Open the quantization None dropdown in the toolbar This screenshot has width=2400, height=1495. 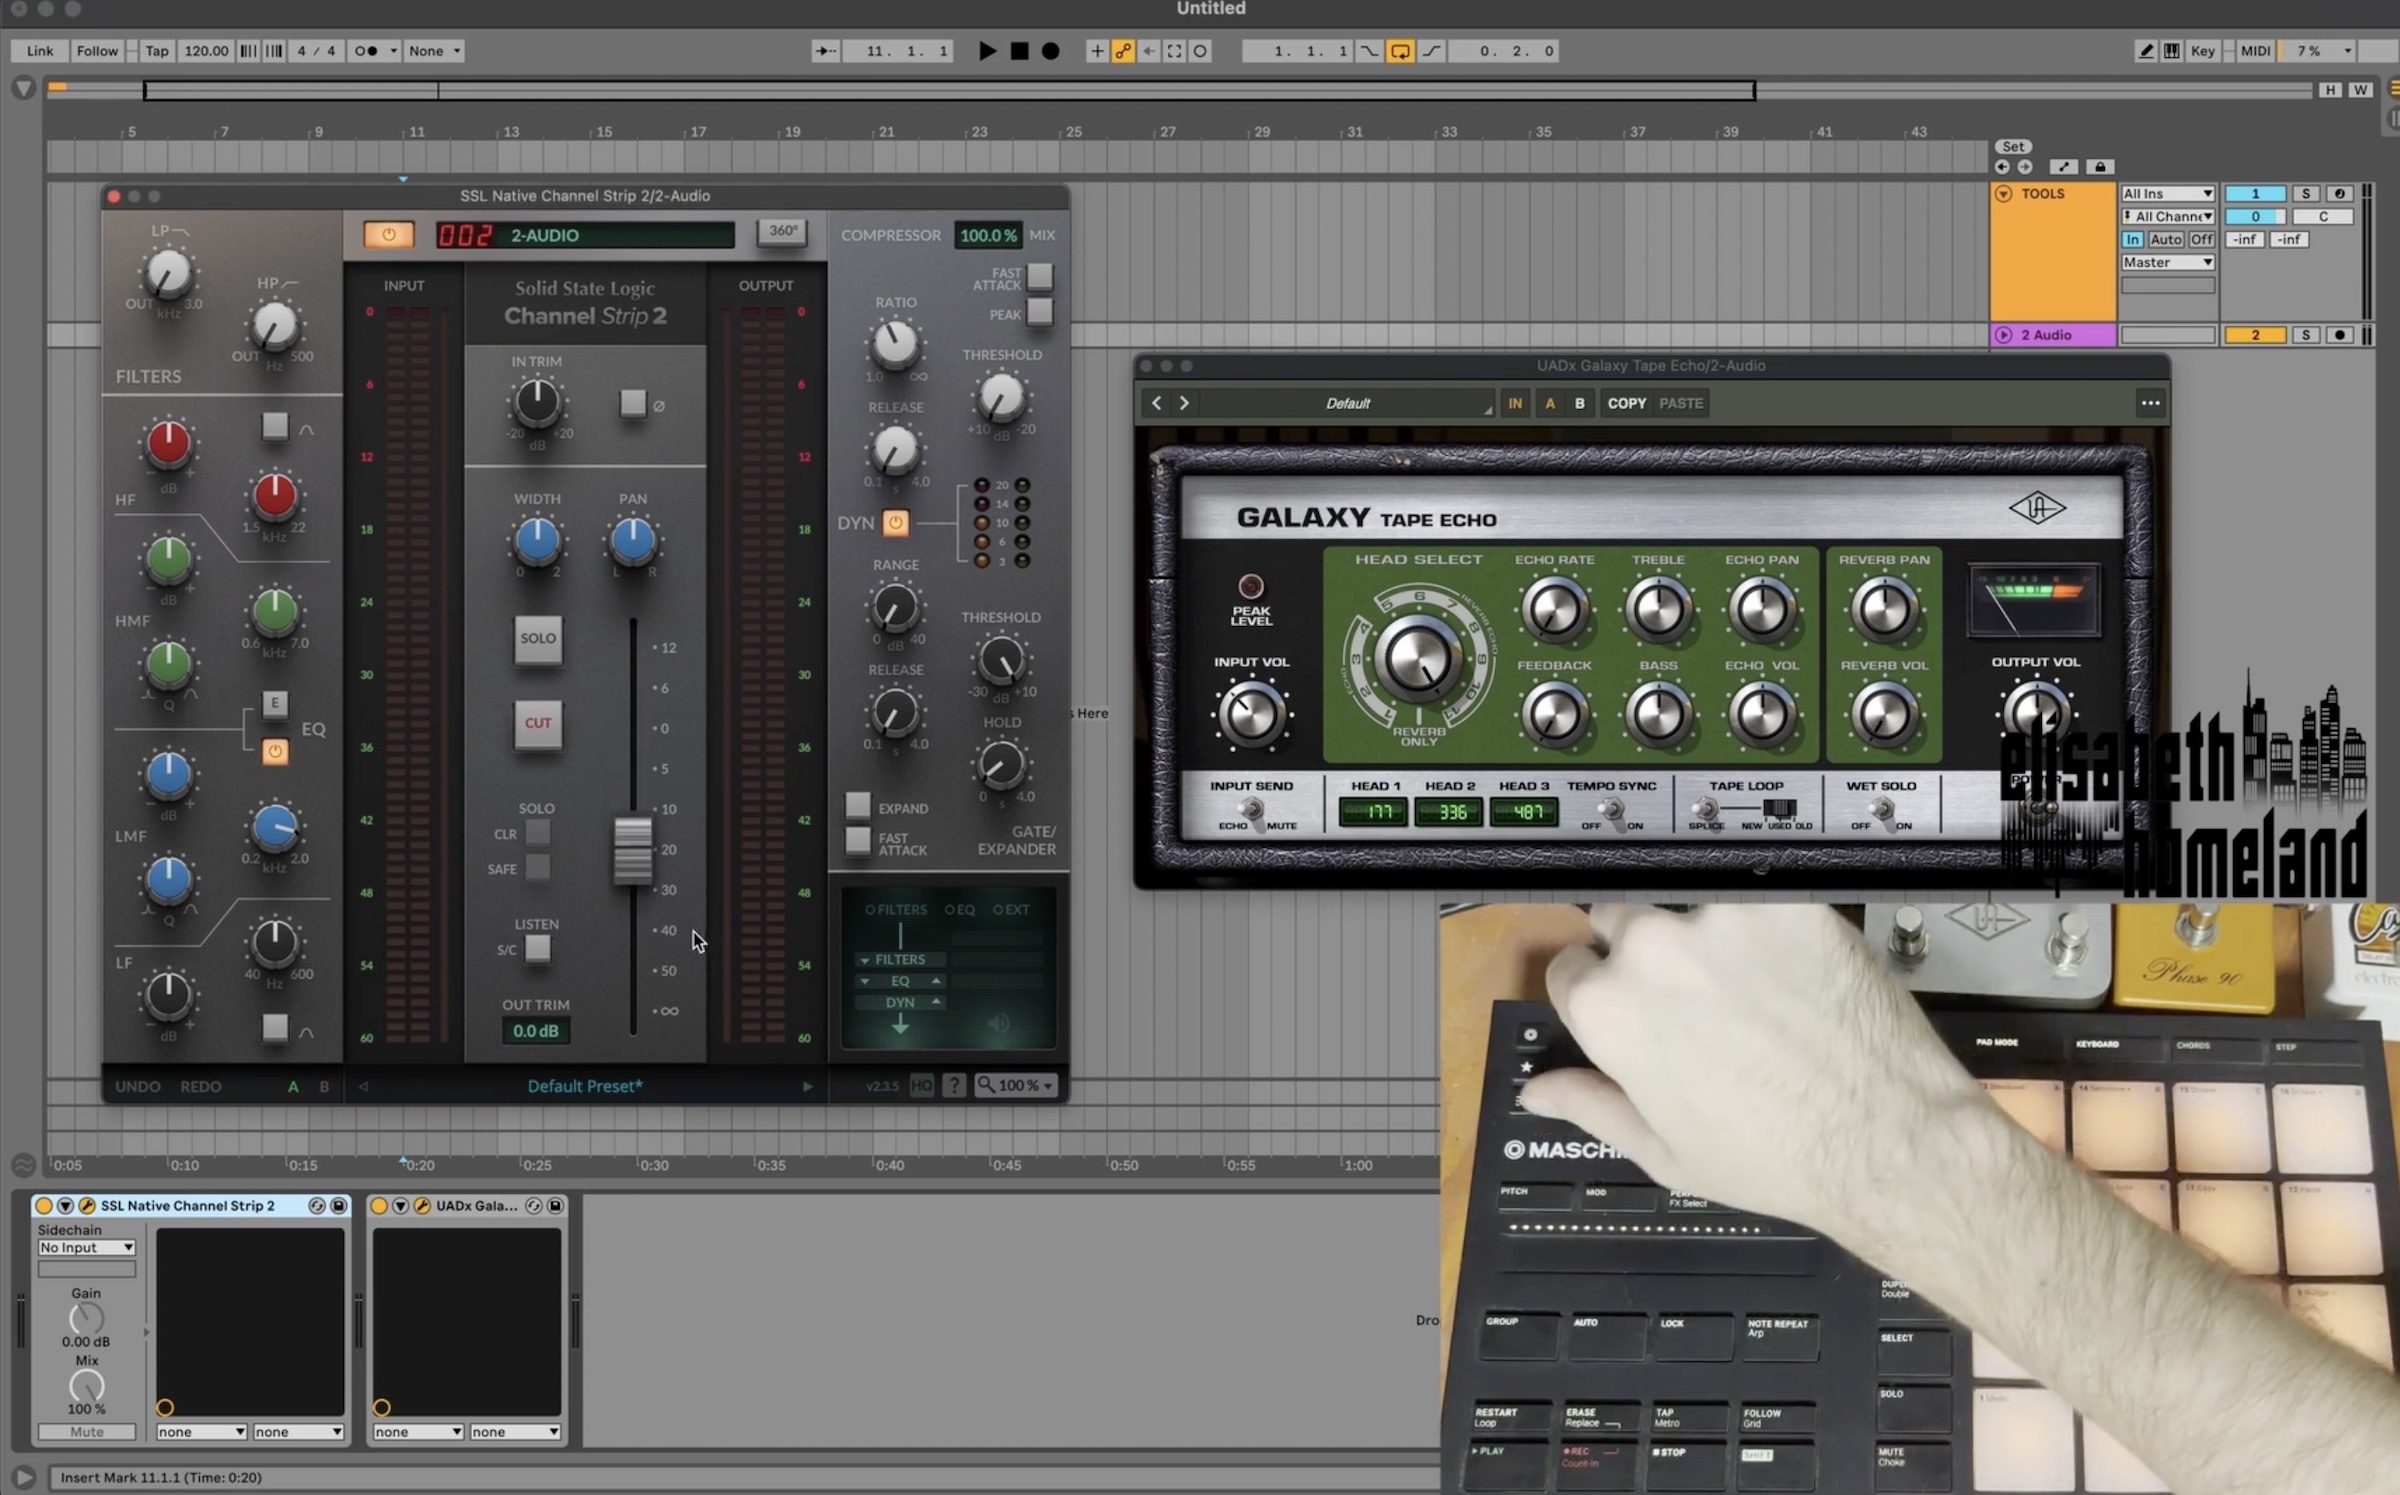pos(433,50)
